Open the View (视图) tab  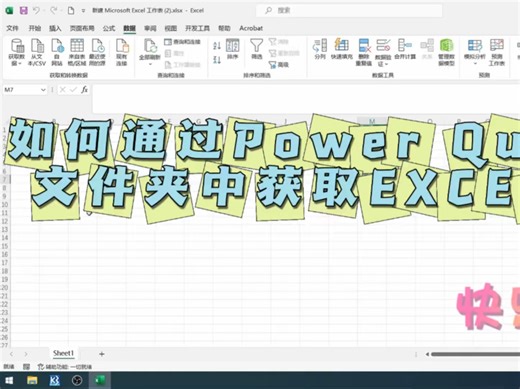click(170, 28)
